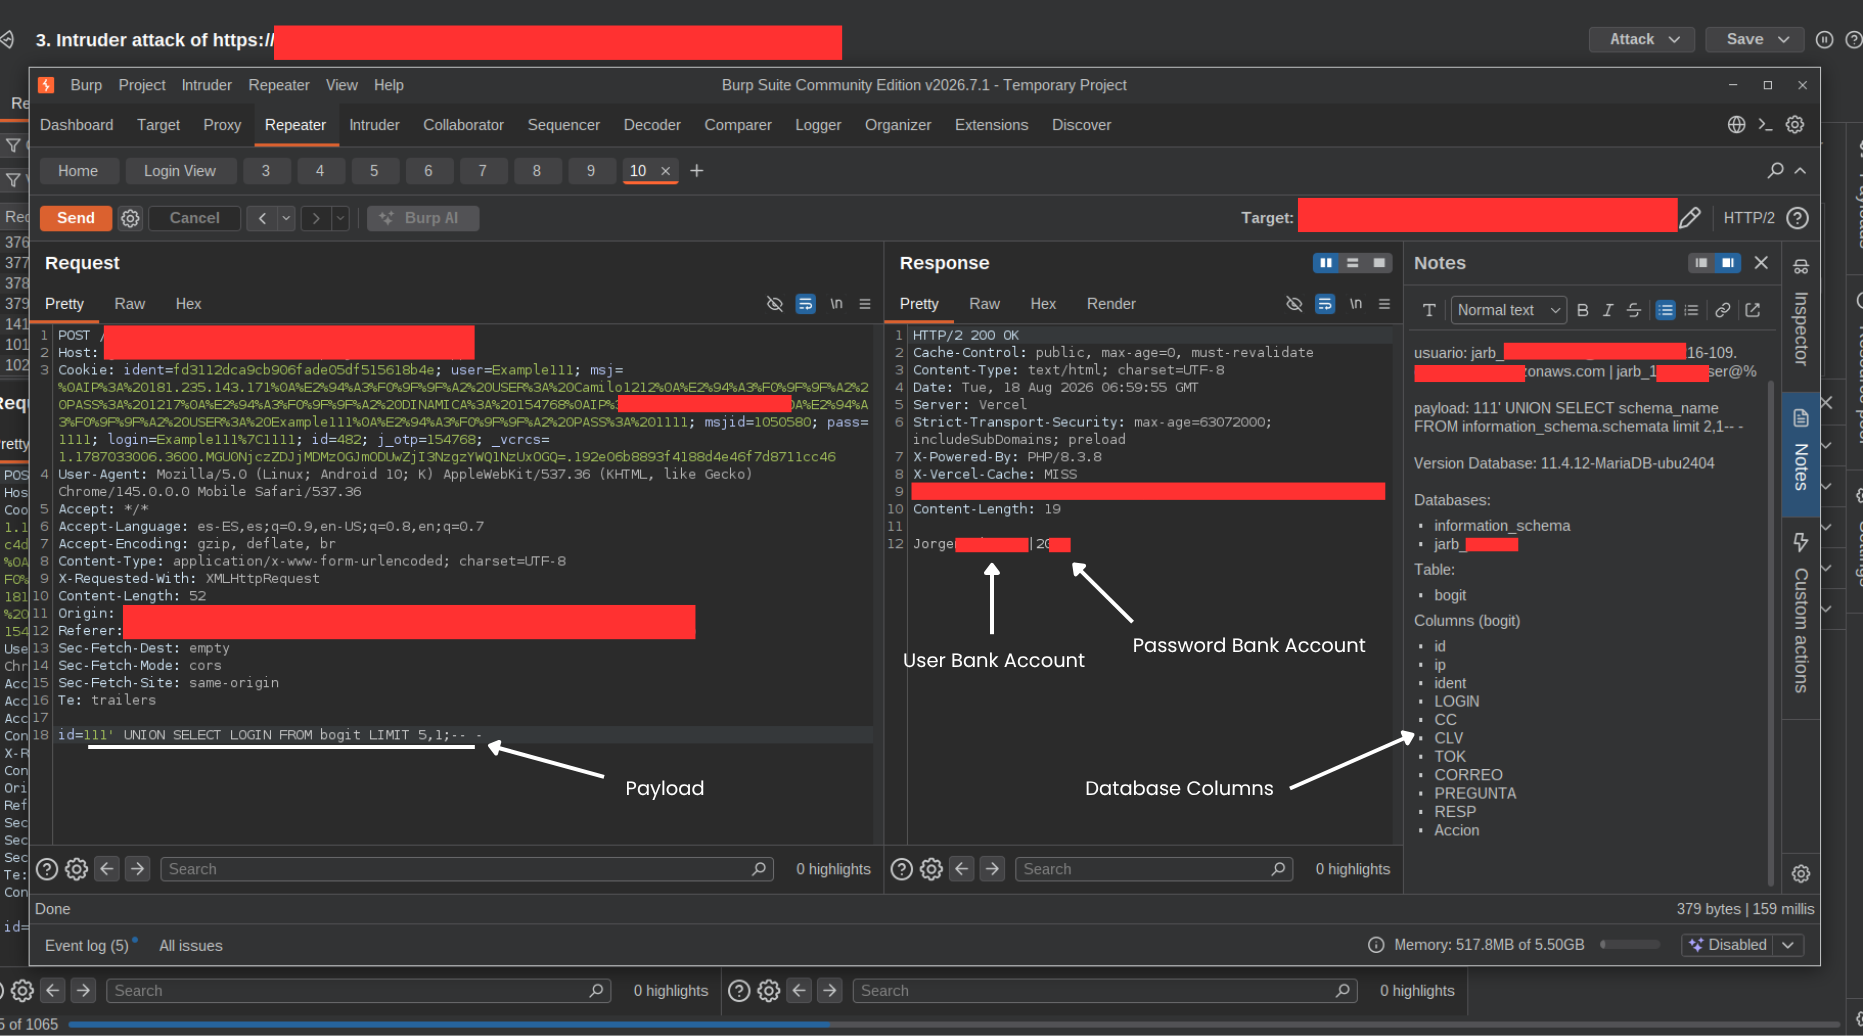Viewport: 1866px width, 1036px height.
Task: Open the Decoder tab
Action: (x=652, y=125)
